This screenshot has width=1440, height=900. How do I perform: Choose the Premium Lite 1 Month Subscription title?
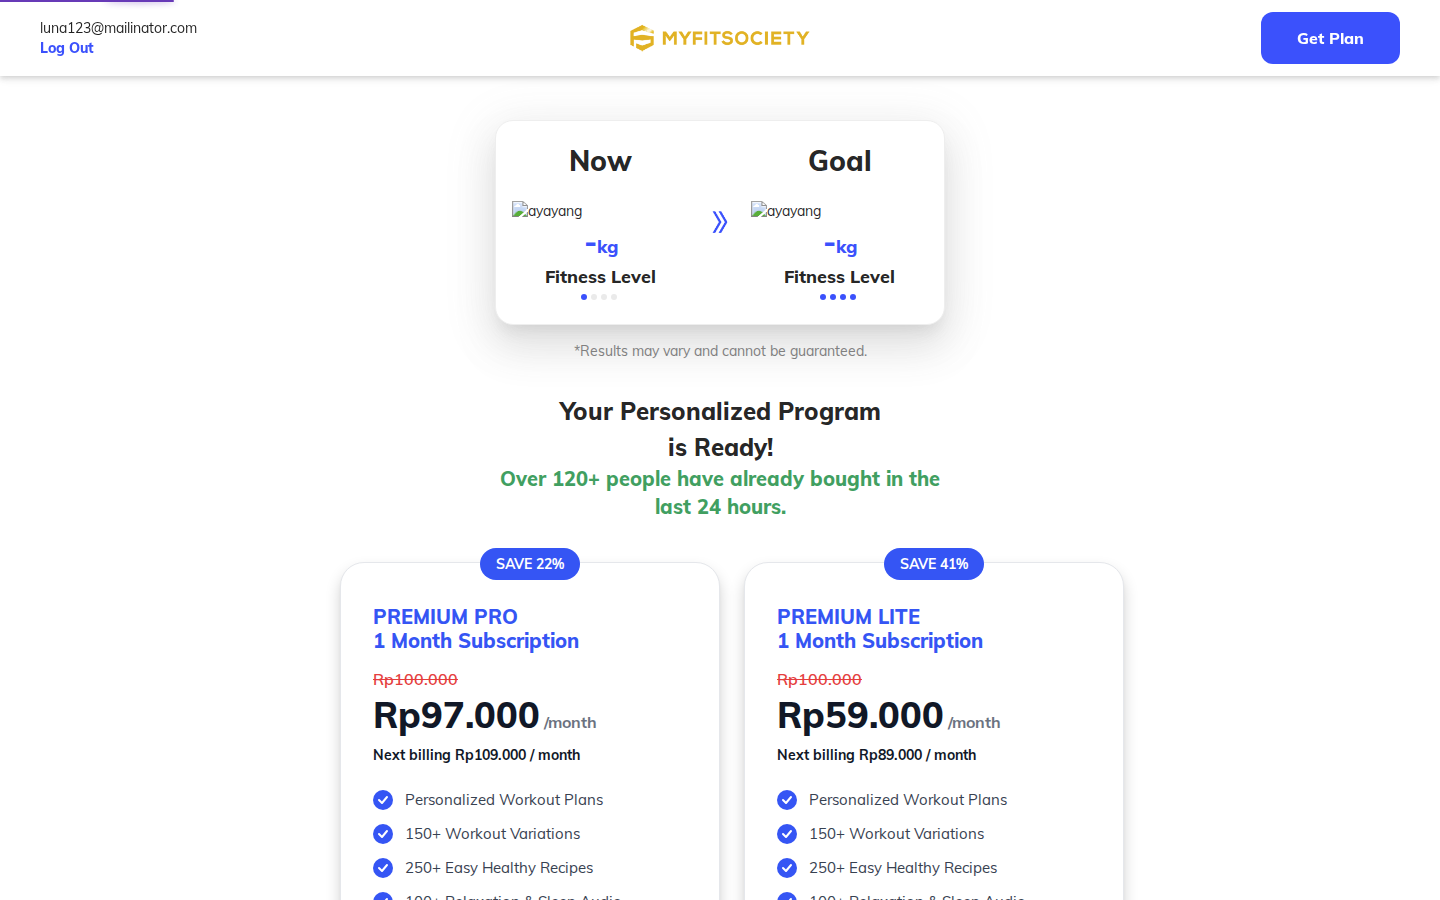[880, 629]
